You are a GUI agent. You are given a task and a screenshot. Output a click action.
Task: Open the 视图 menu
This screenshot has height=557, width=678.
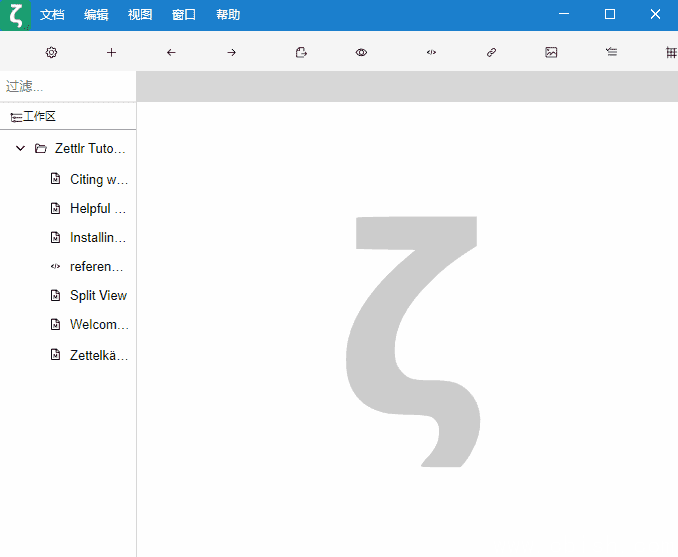click(140, 15)
